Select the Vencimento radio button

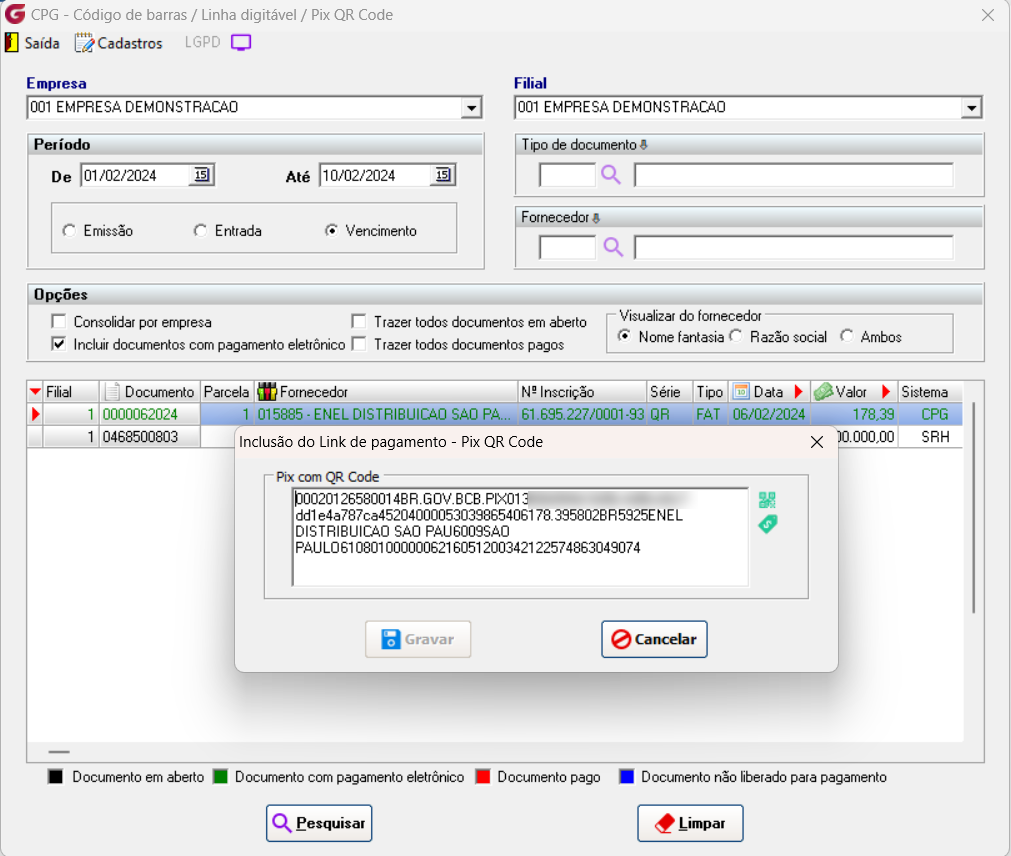tap(331, 230)
